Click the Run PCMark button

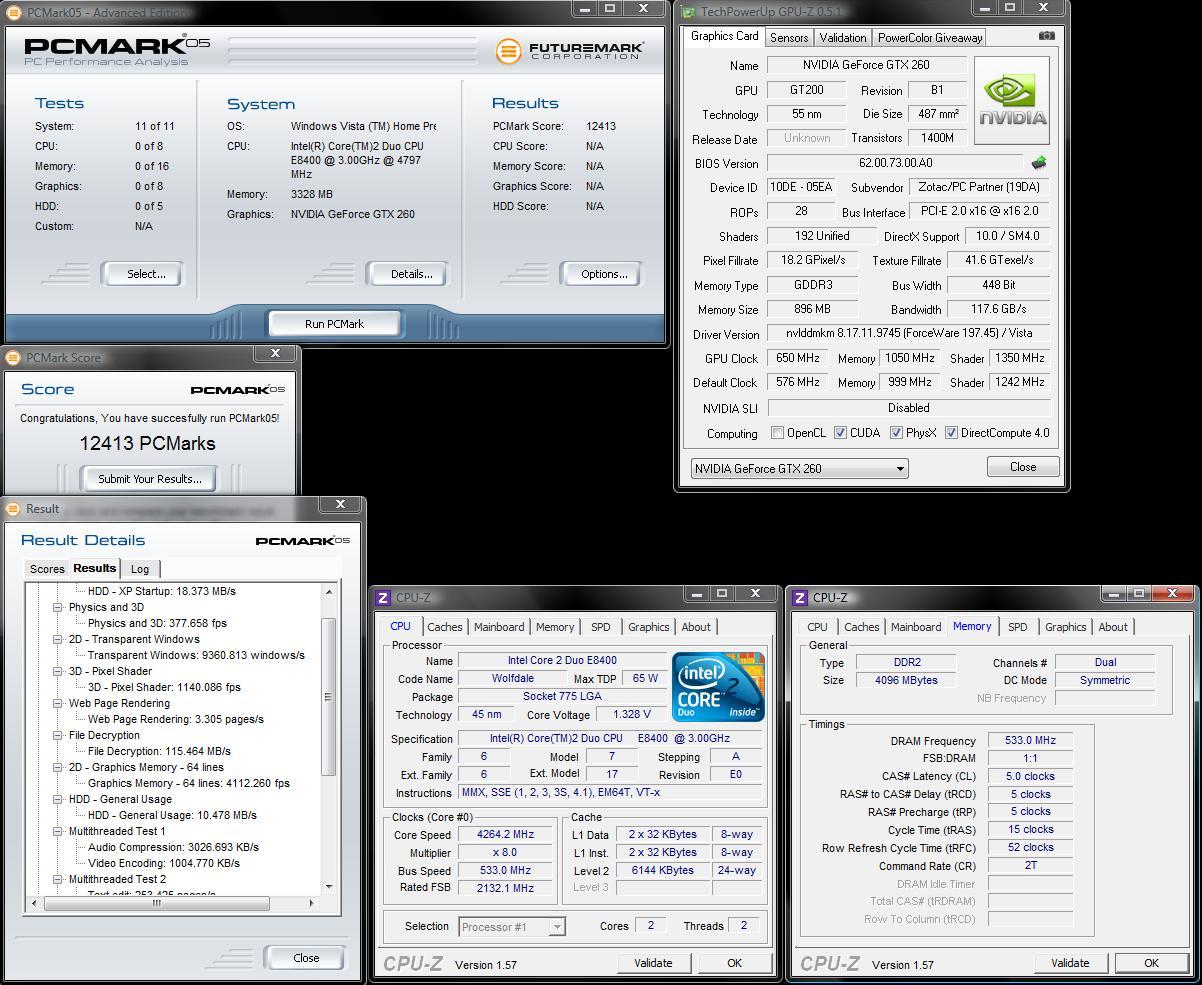(334, 324)
